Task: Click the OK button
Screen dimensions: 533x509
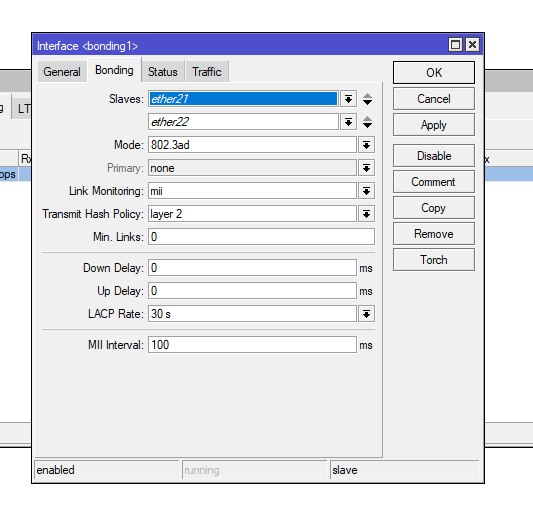Action: point(434,72)
